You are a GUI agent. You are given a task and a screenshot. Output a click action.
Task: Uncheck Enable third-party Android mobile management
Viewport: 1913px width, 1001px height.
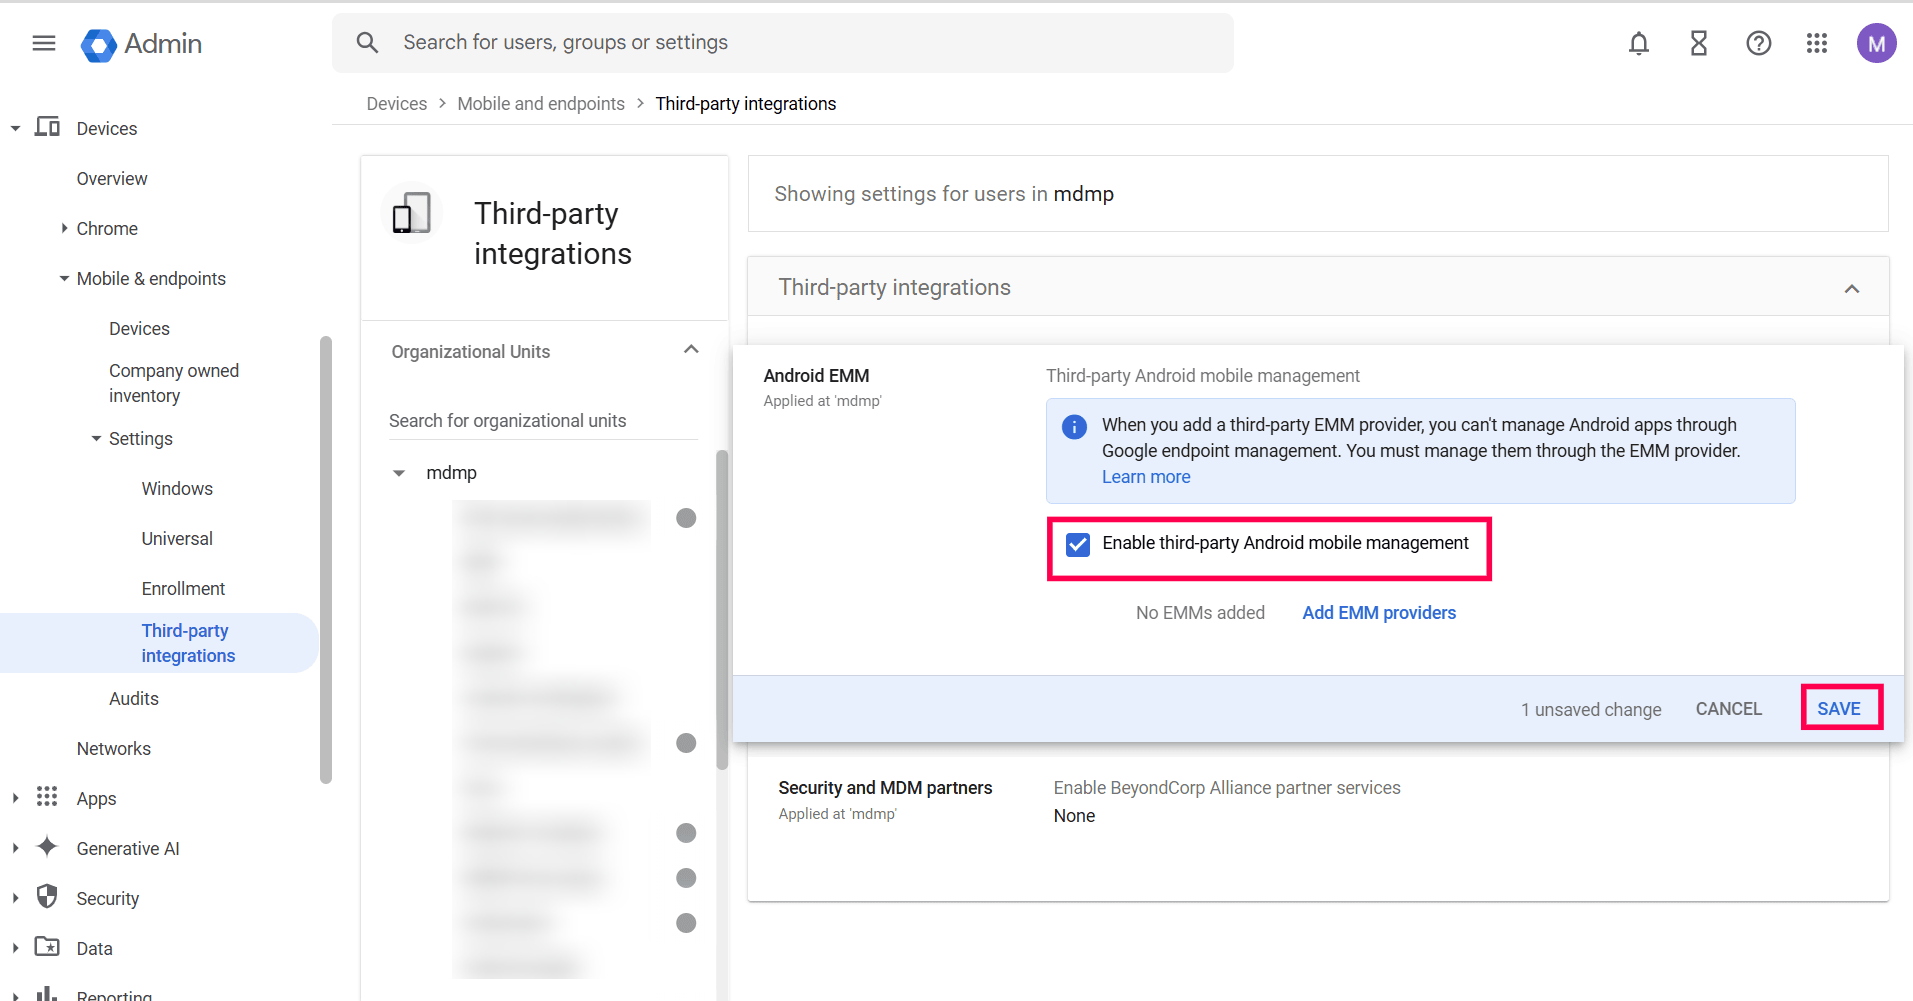coord(1078,544)
